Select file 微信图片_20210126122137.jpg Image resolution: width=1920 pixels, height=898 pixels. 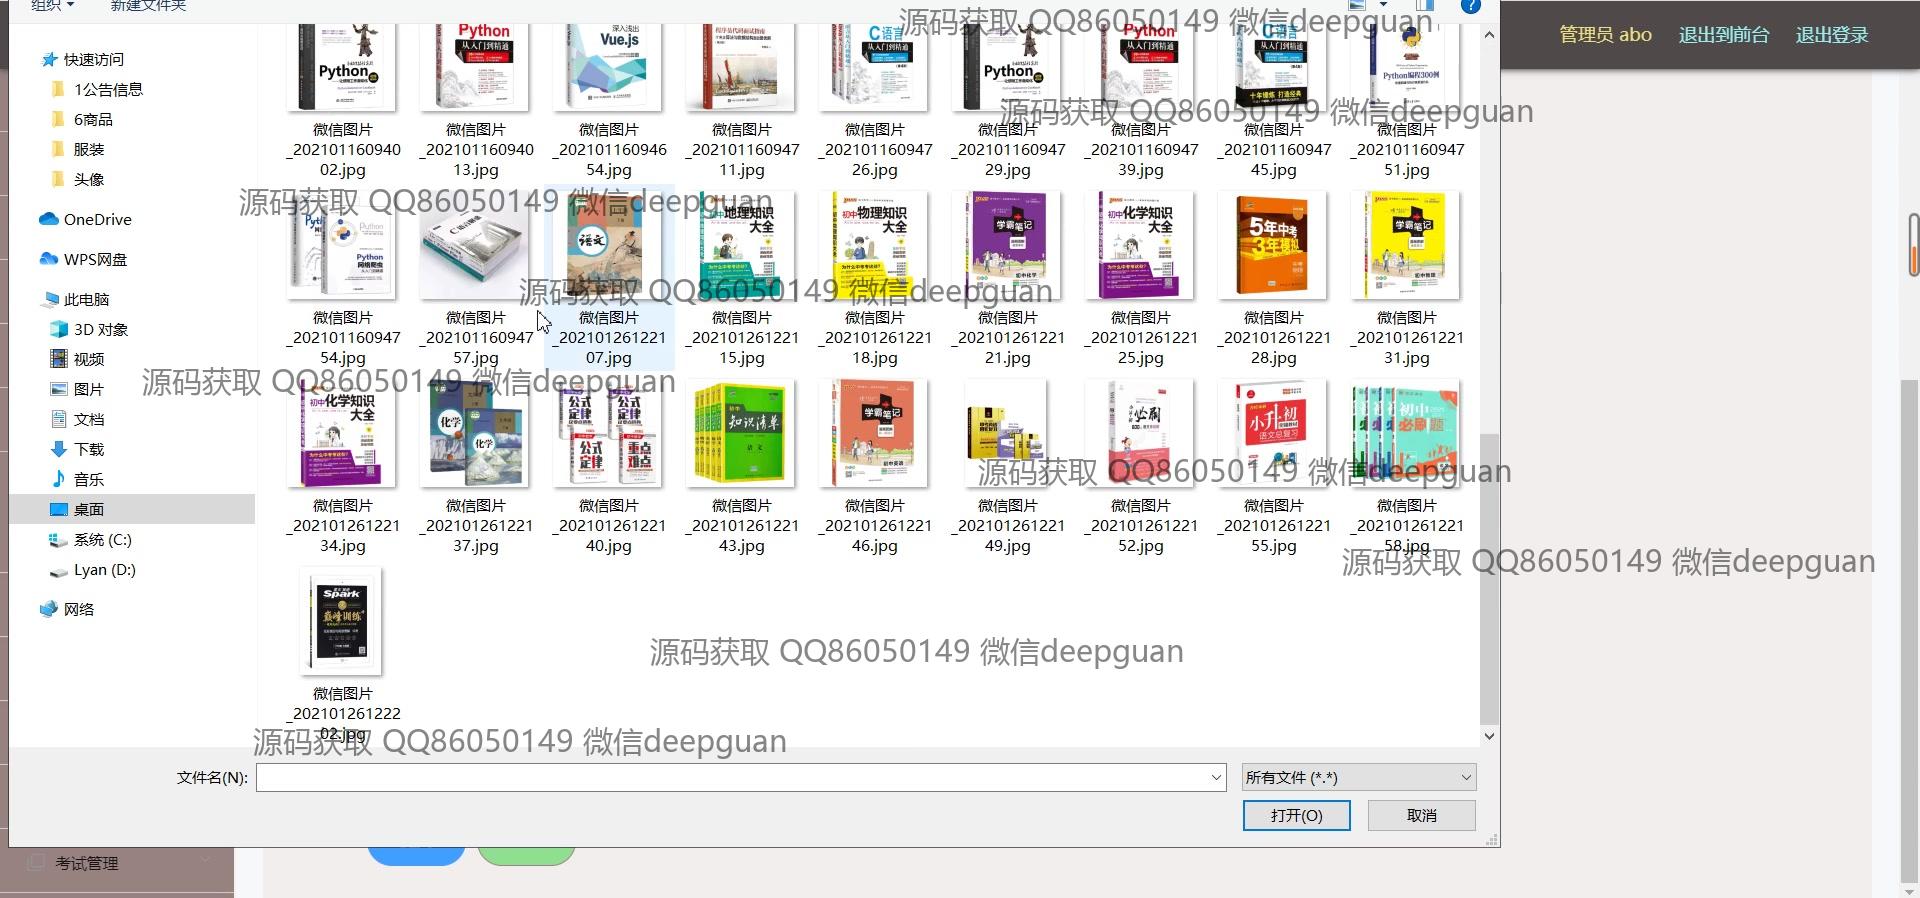476,466
